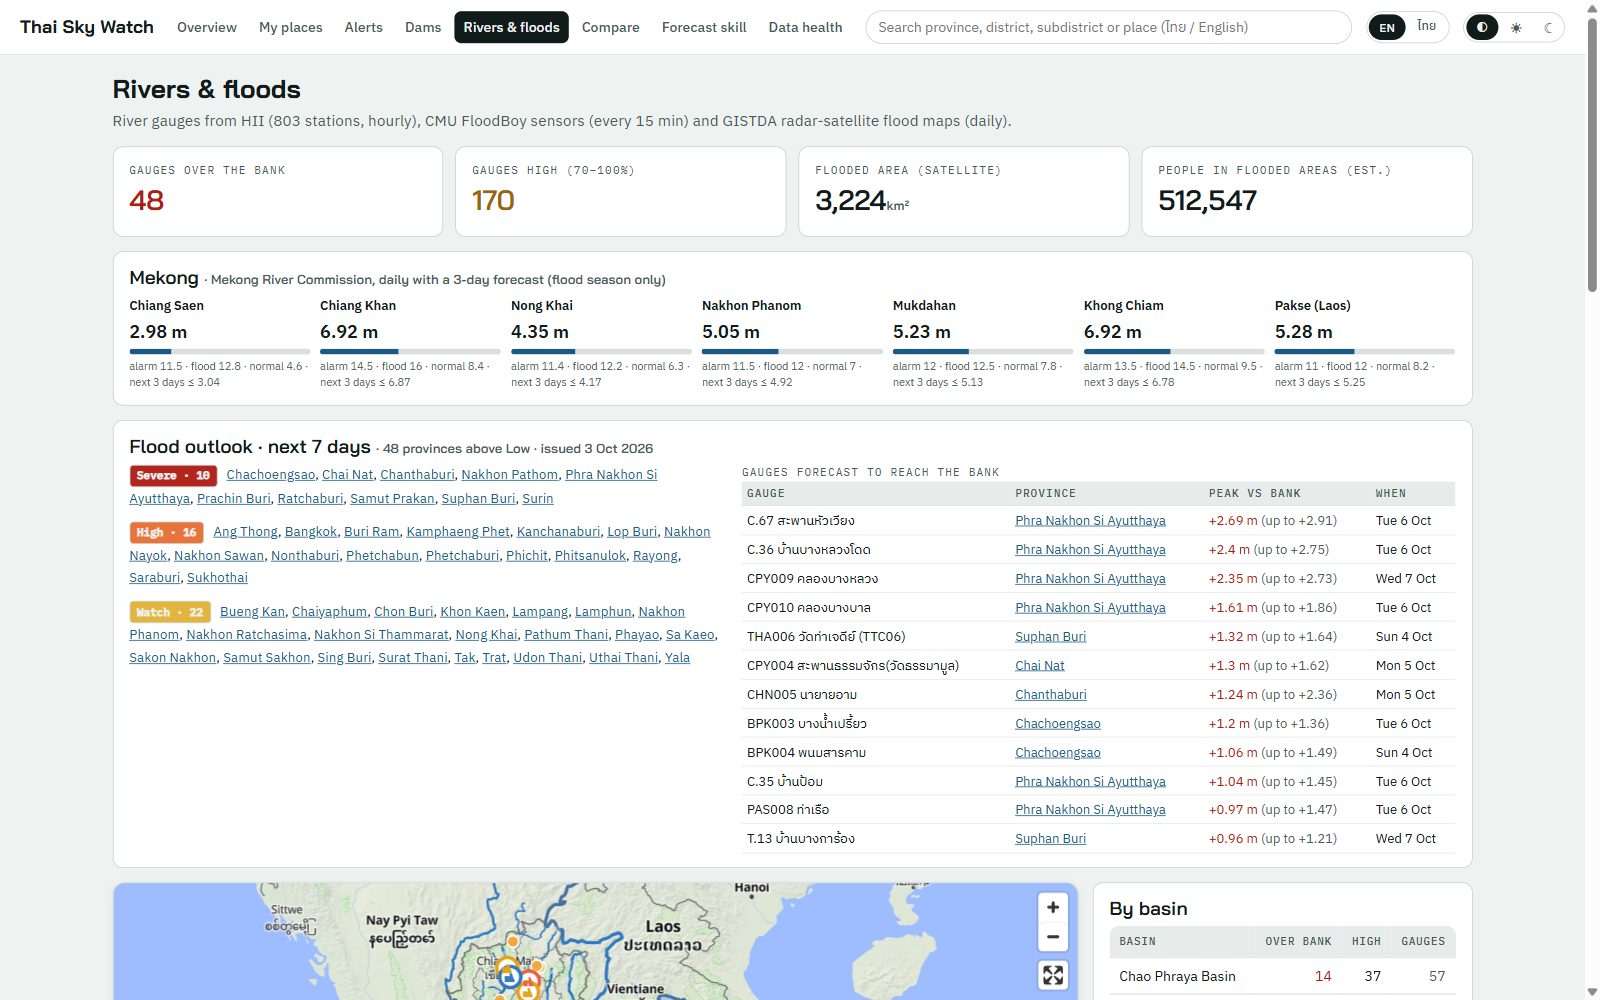The height and width of the screenshot is (1000, 1600).
Task: Select the Rivers & floods tab
Action: point(511,27)
